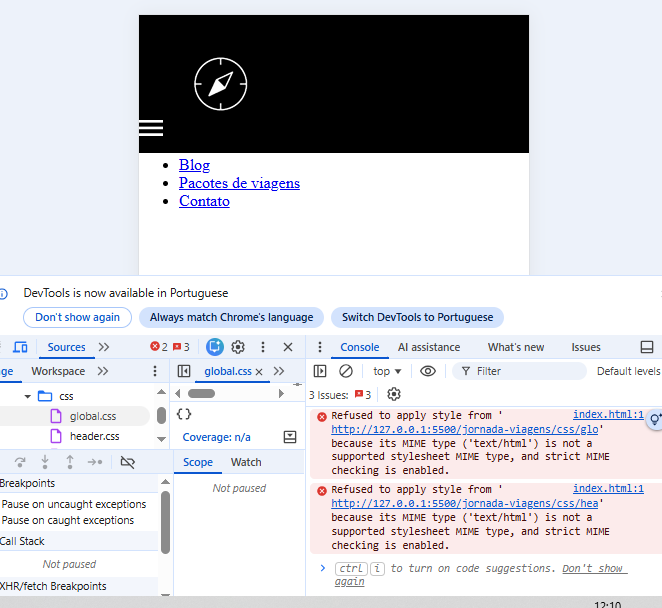This screenshot has height=608, width=662.
Task: Switch to the global.css editor tab
Action: (x=228, y=371)
